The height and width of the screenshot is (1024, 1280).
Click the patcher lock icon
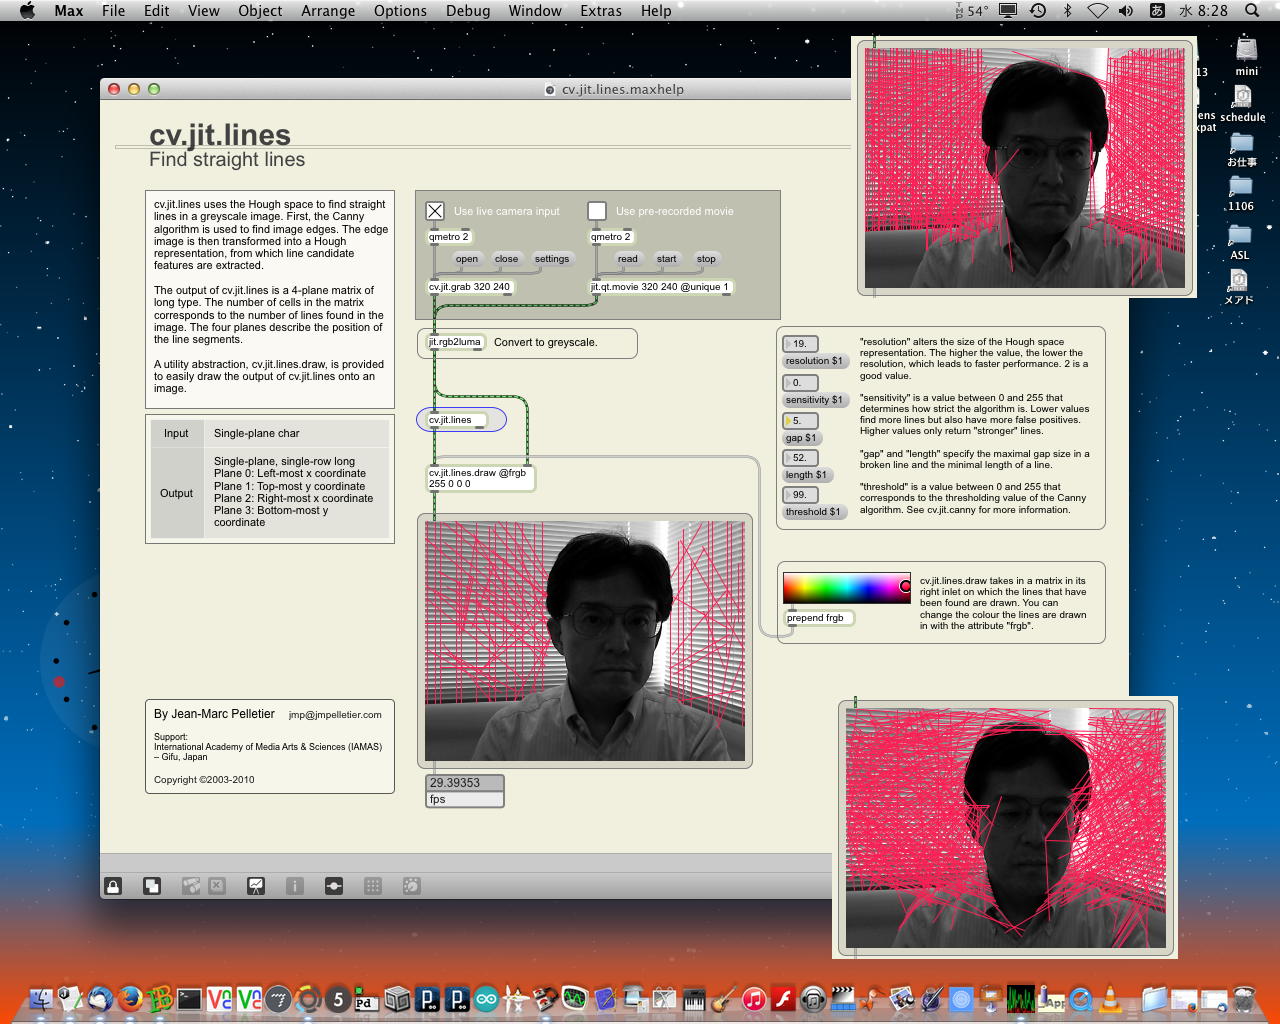pos(113,886)
